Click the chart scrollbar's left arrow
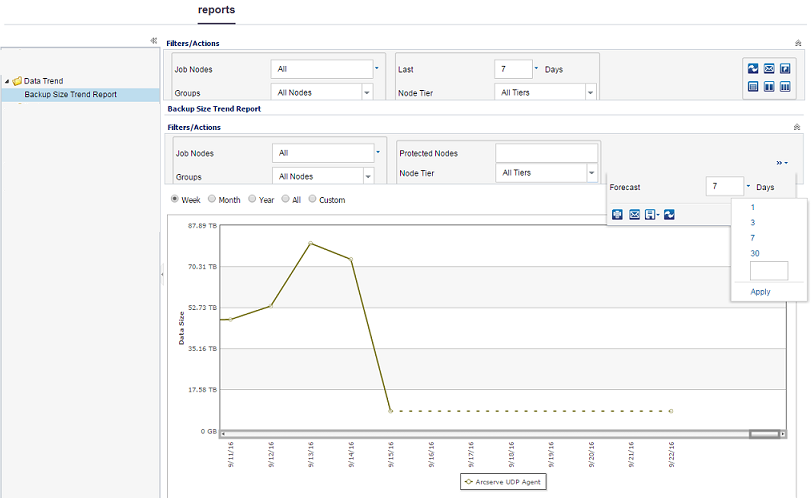The width and height of the screenshot is (812, 498). coord(223,434)
